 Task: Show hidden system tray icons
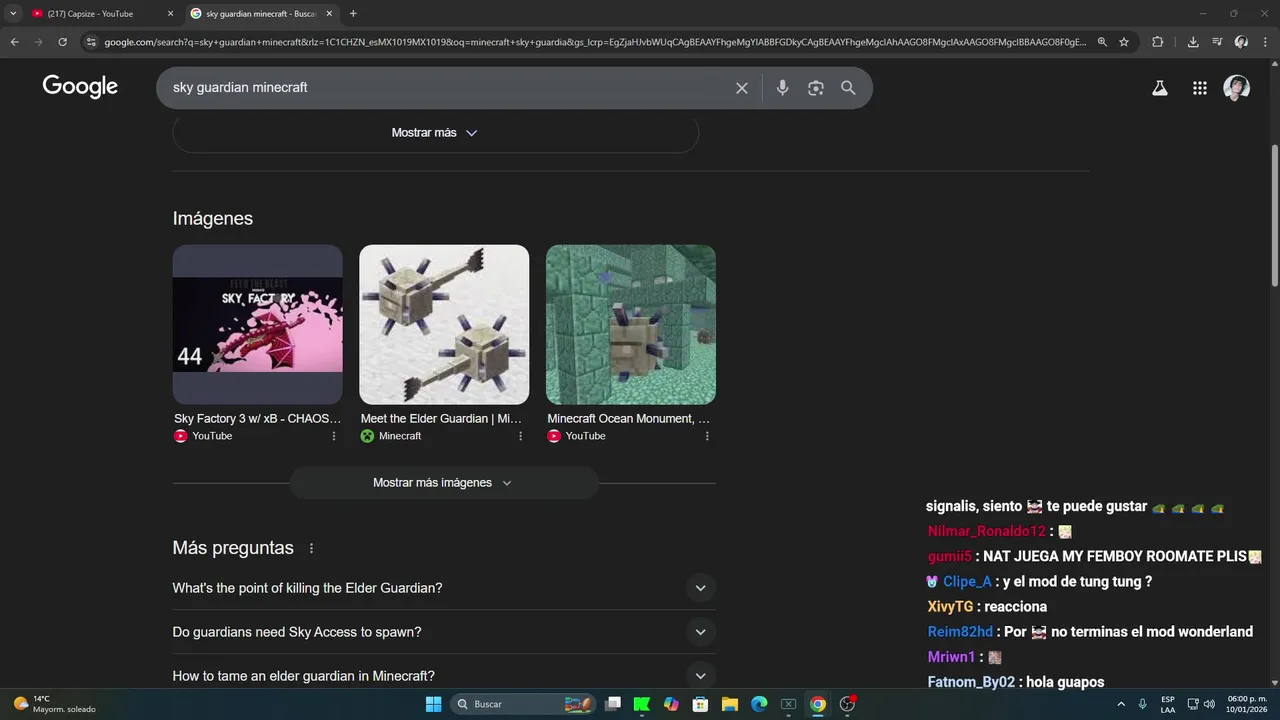point(1120,704)
